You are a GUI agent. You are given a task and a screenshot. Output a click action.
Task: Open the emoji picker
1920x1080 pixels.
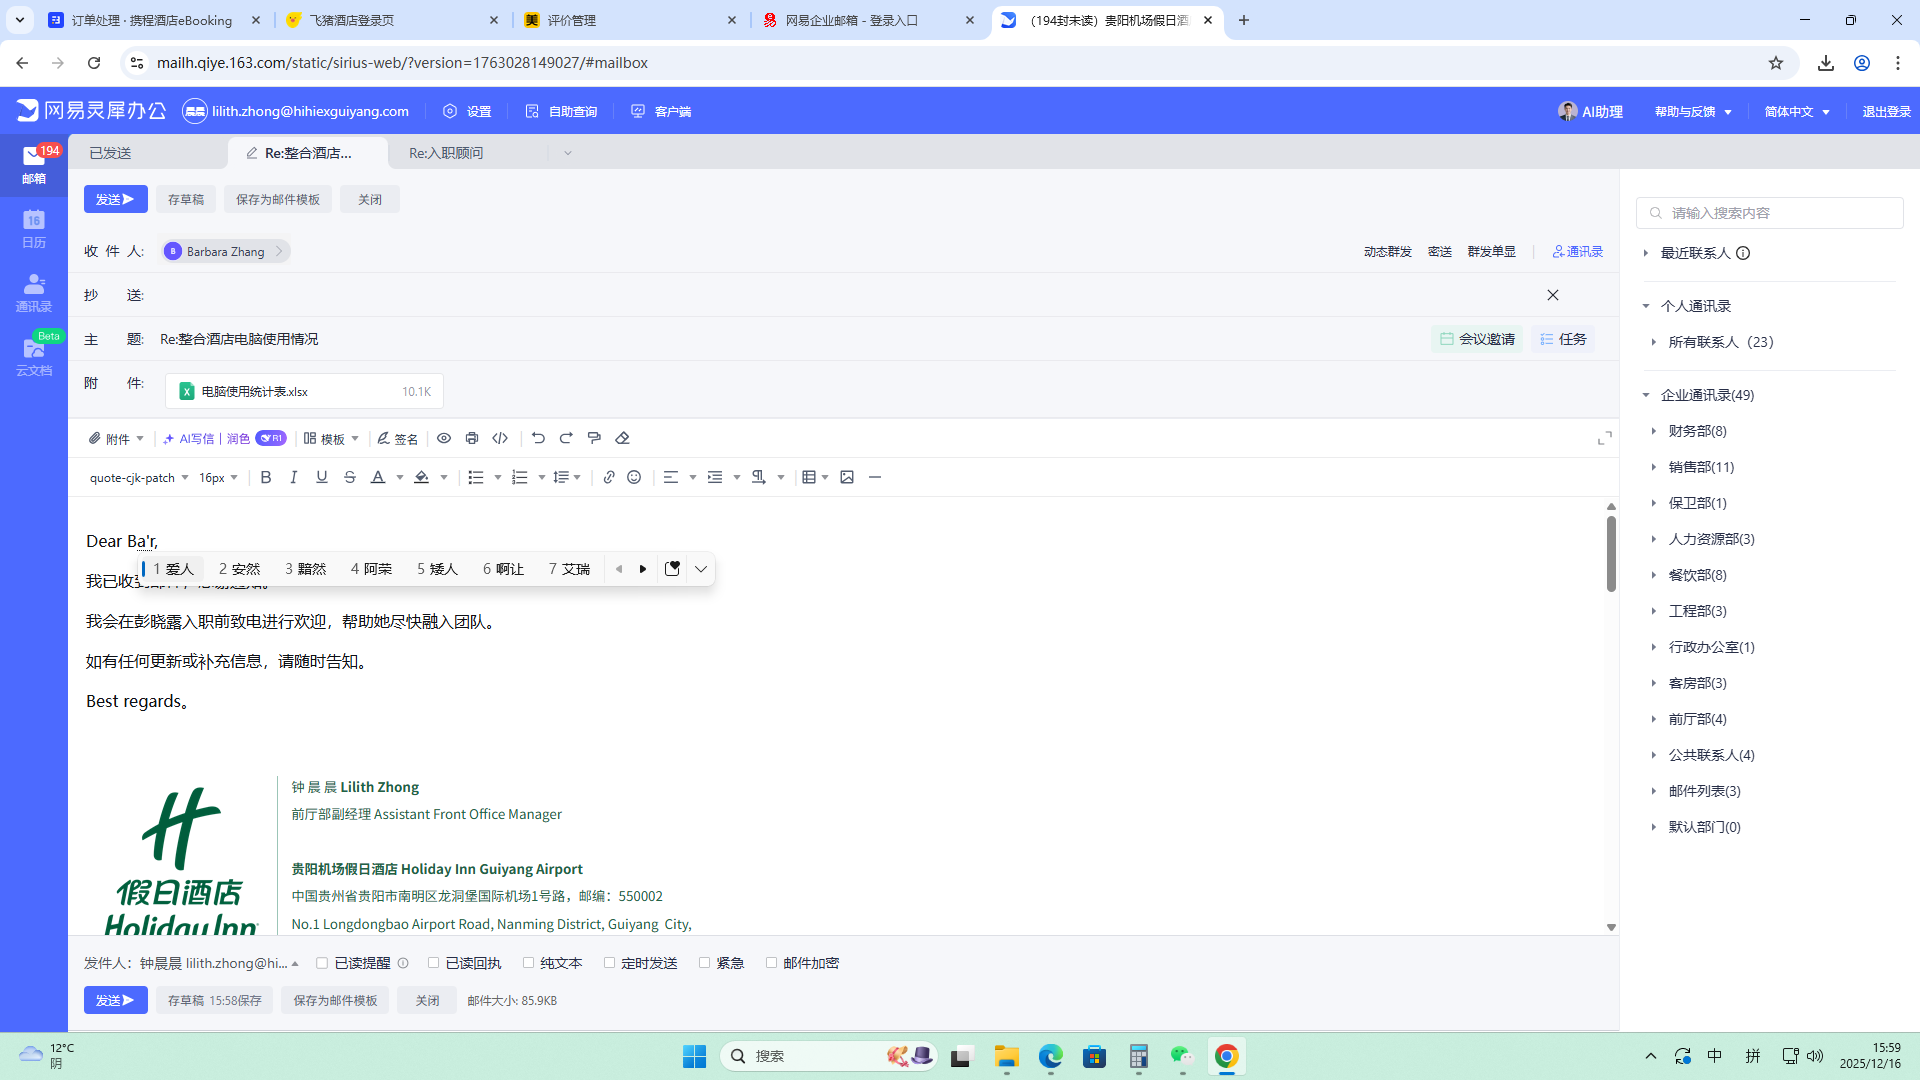click(634, 478)
